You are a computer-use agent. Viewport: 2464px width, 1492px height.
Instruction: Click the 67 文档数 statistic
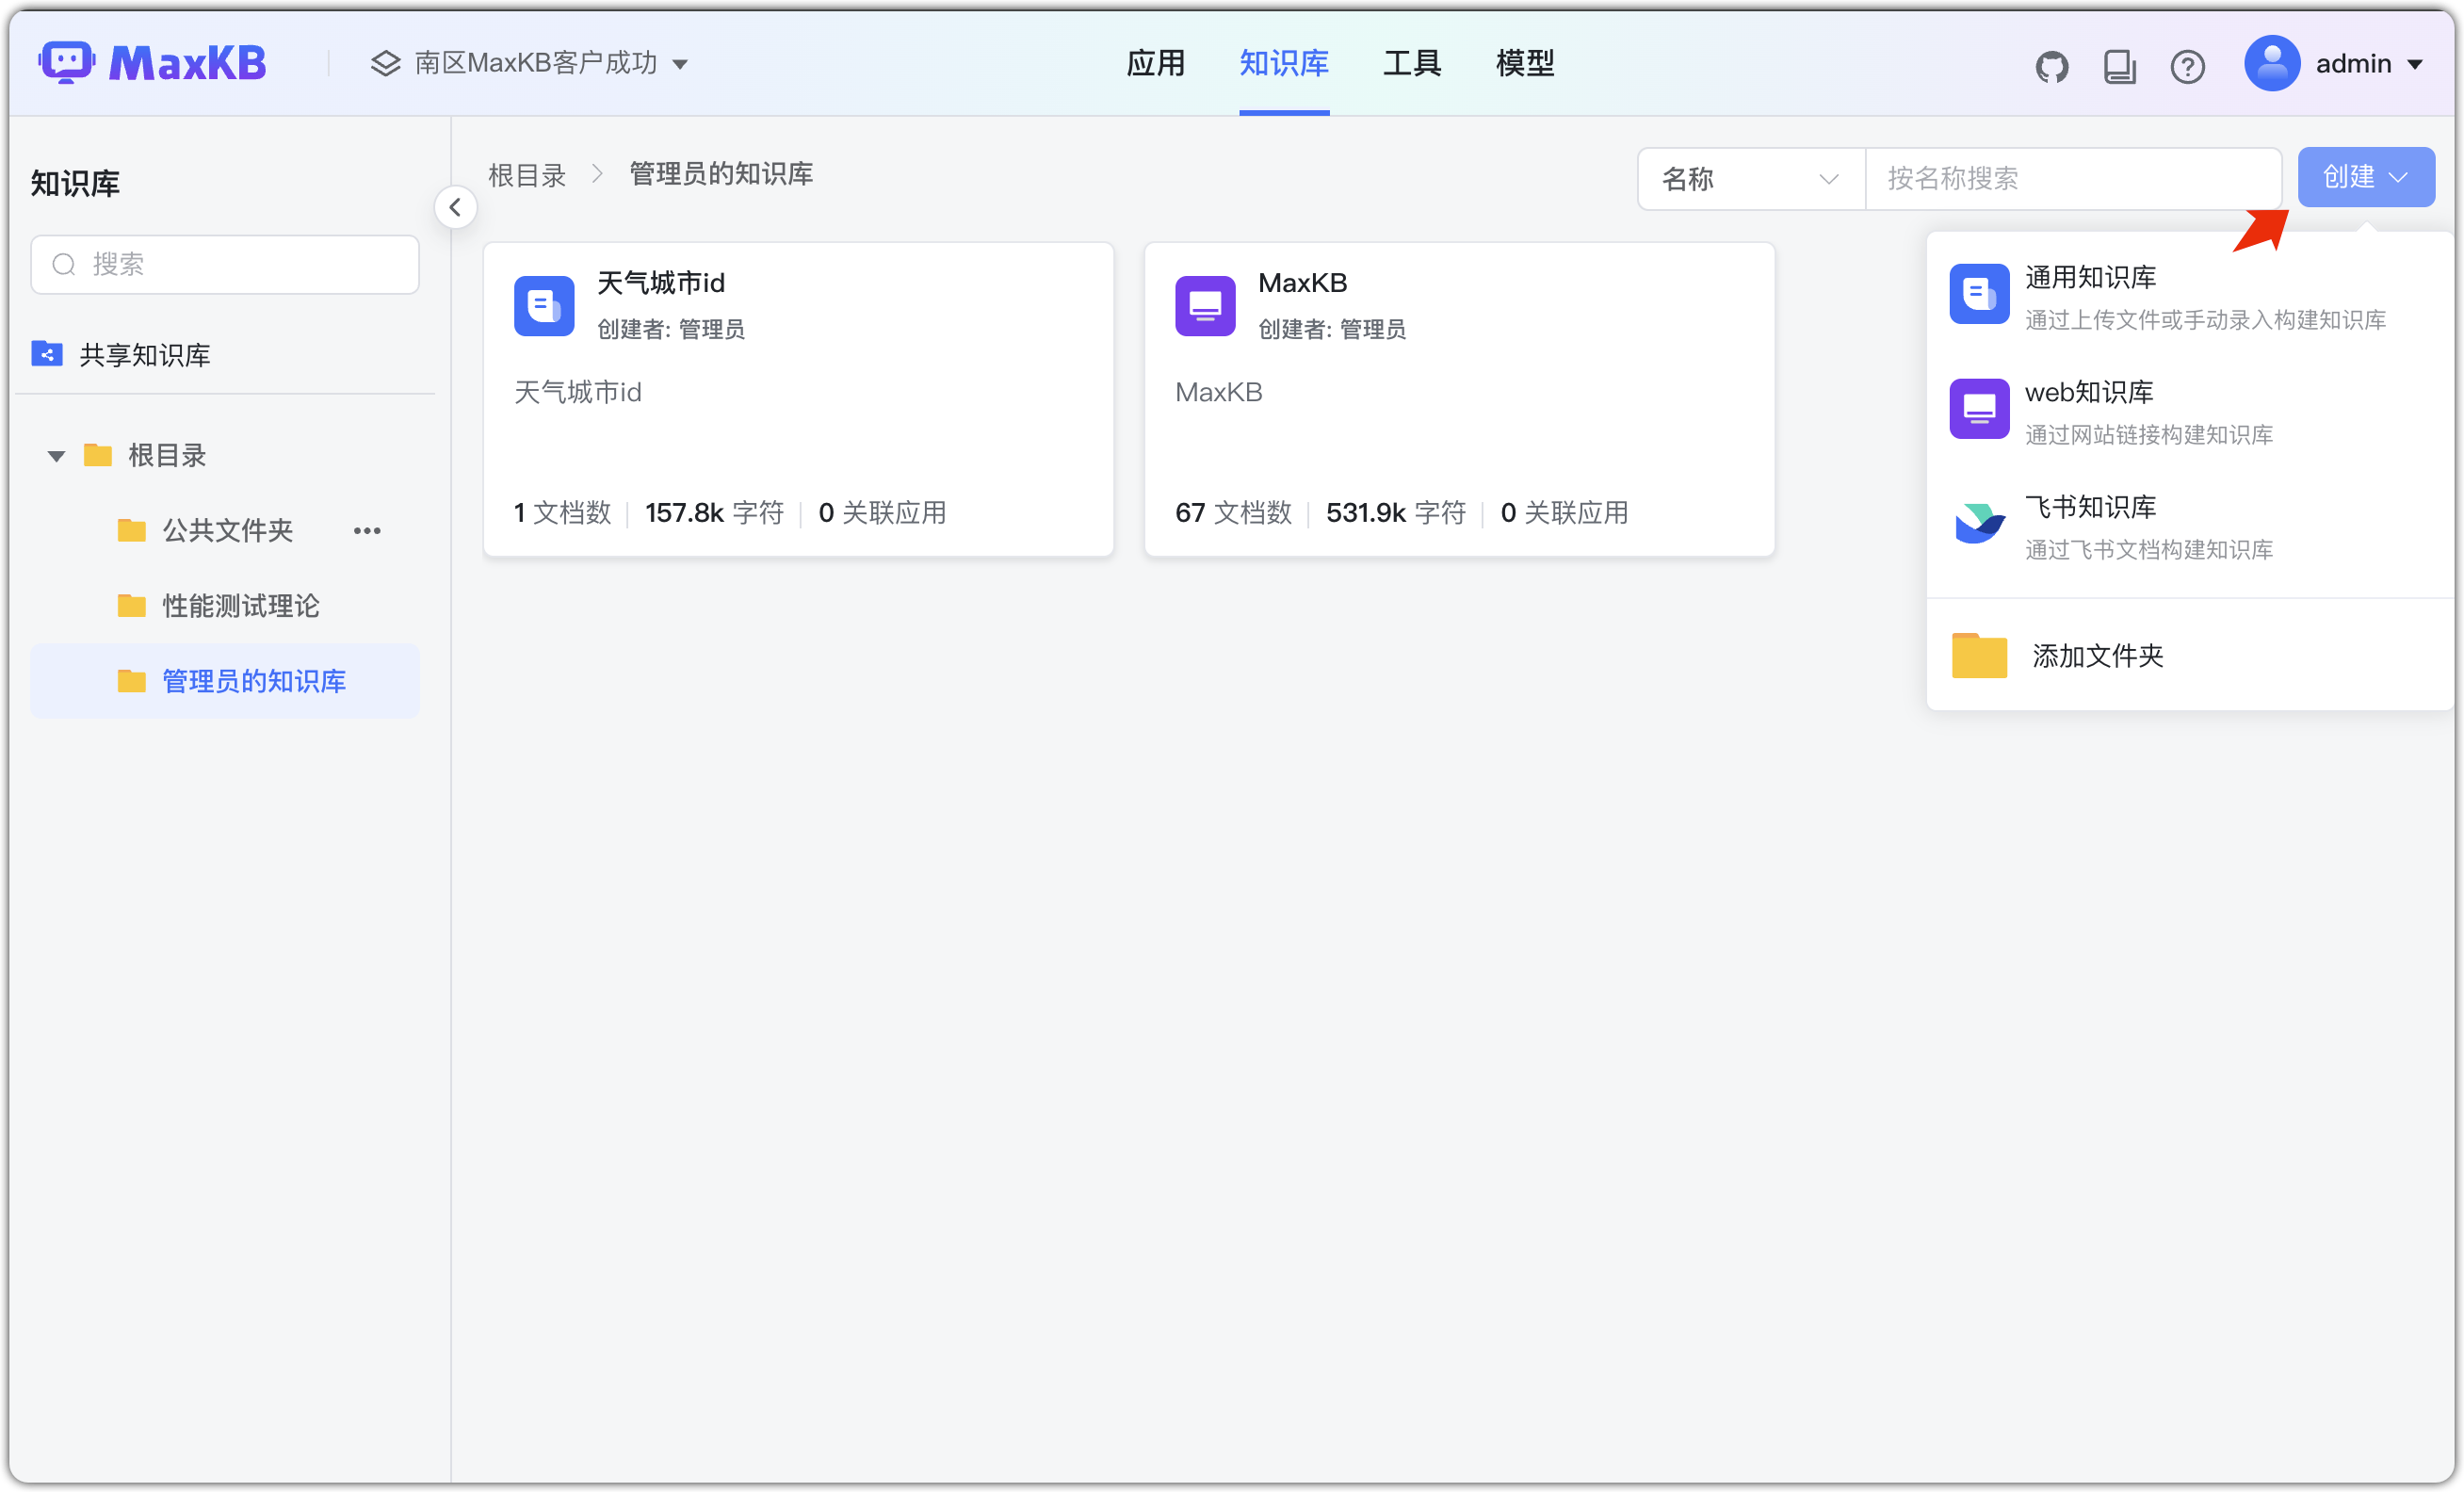tap(1233, 513)
